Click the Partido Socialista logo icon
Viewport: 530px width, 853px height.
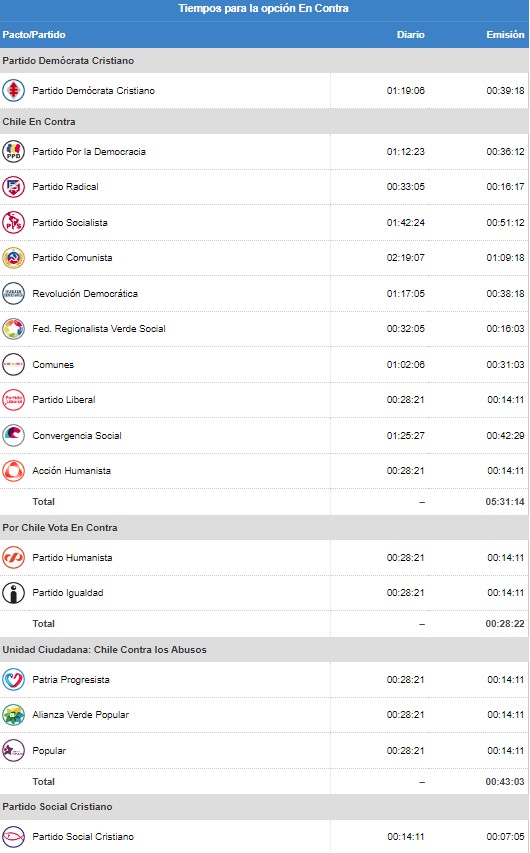(x=13, y=222)
